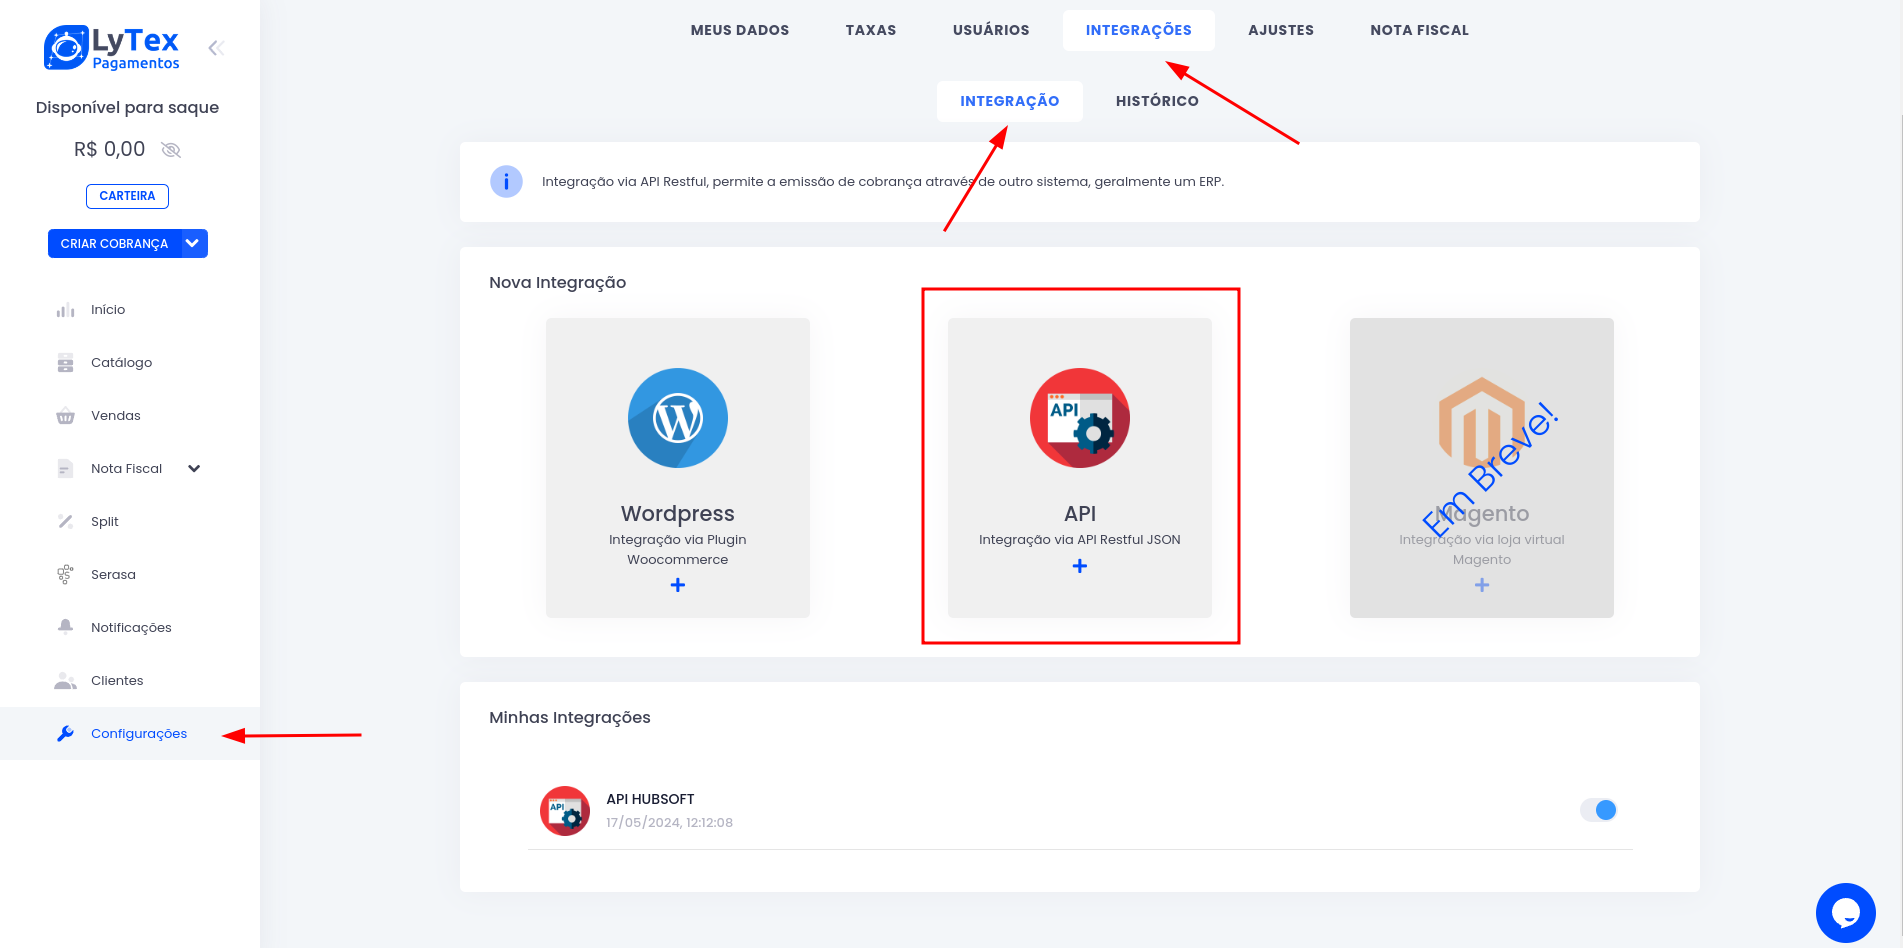Click the Wordpress logo icon
The height and width of the screenshot is (948, 1903).
tap(678, 418)
